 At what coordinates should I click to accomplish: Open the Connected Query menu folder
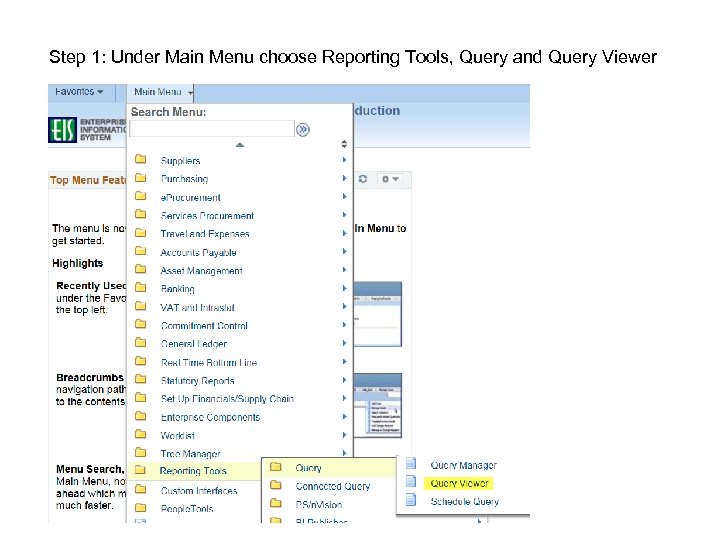[x=332, y=486]
